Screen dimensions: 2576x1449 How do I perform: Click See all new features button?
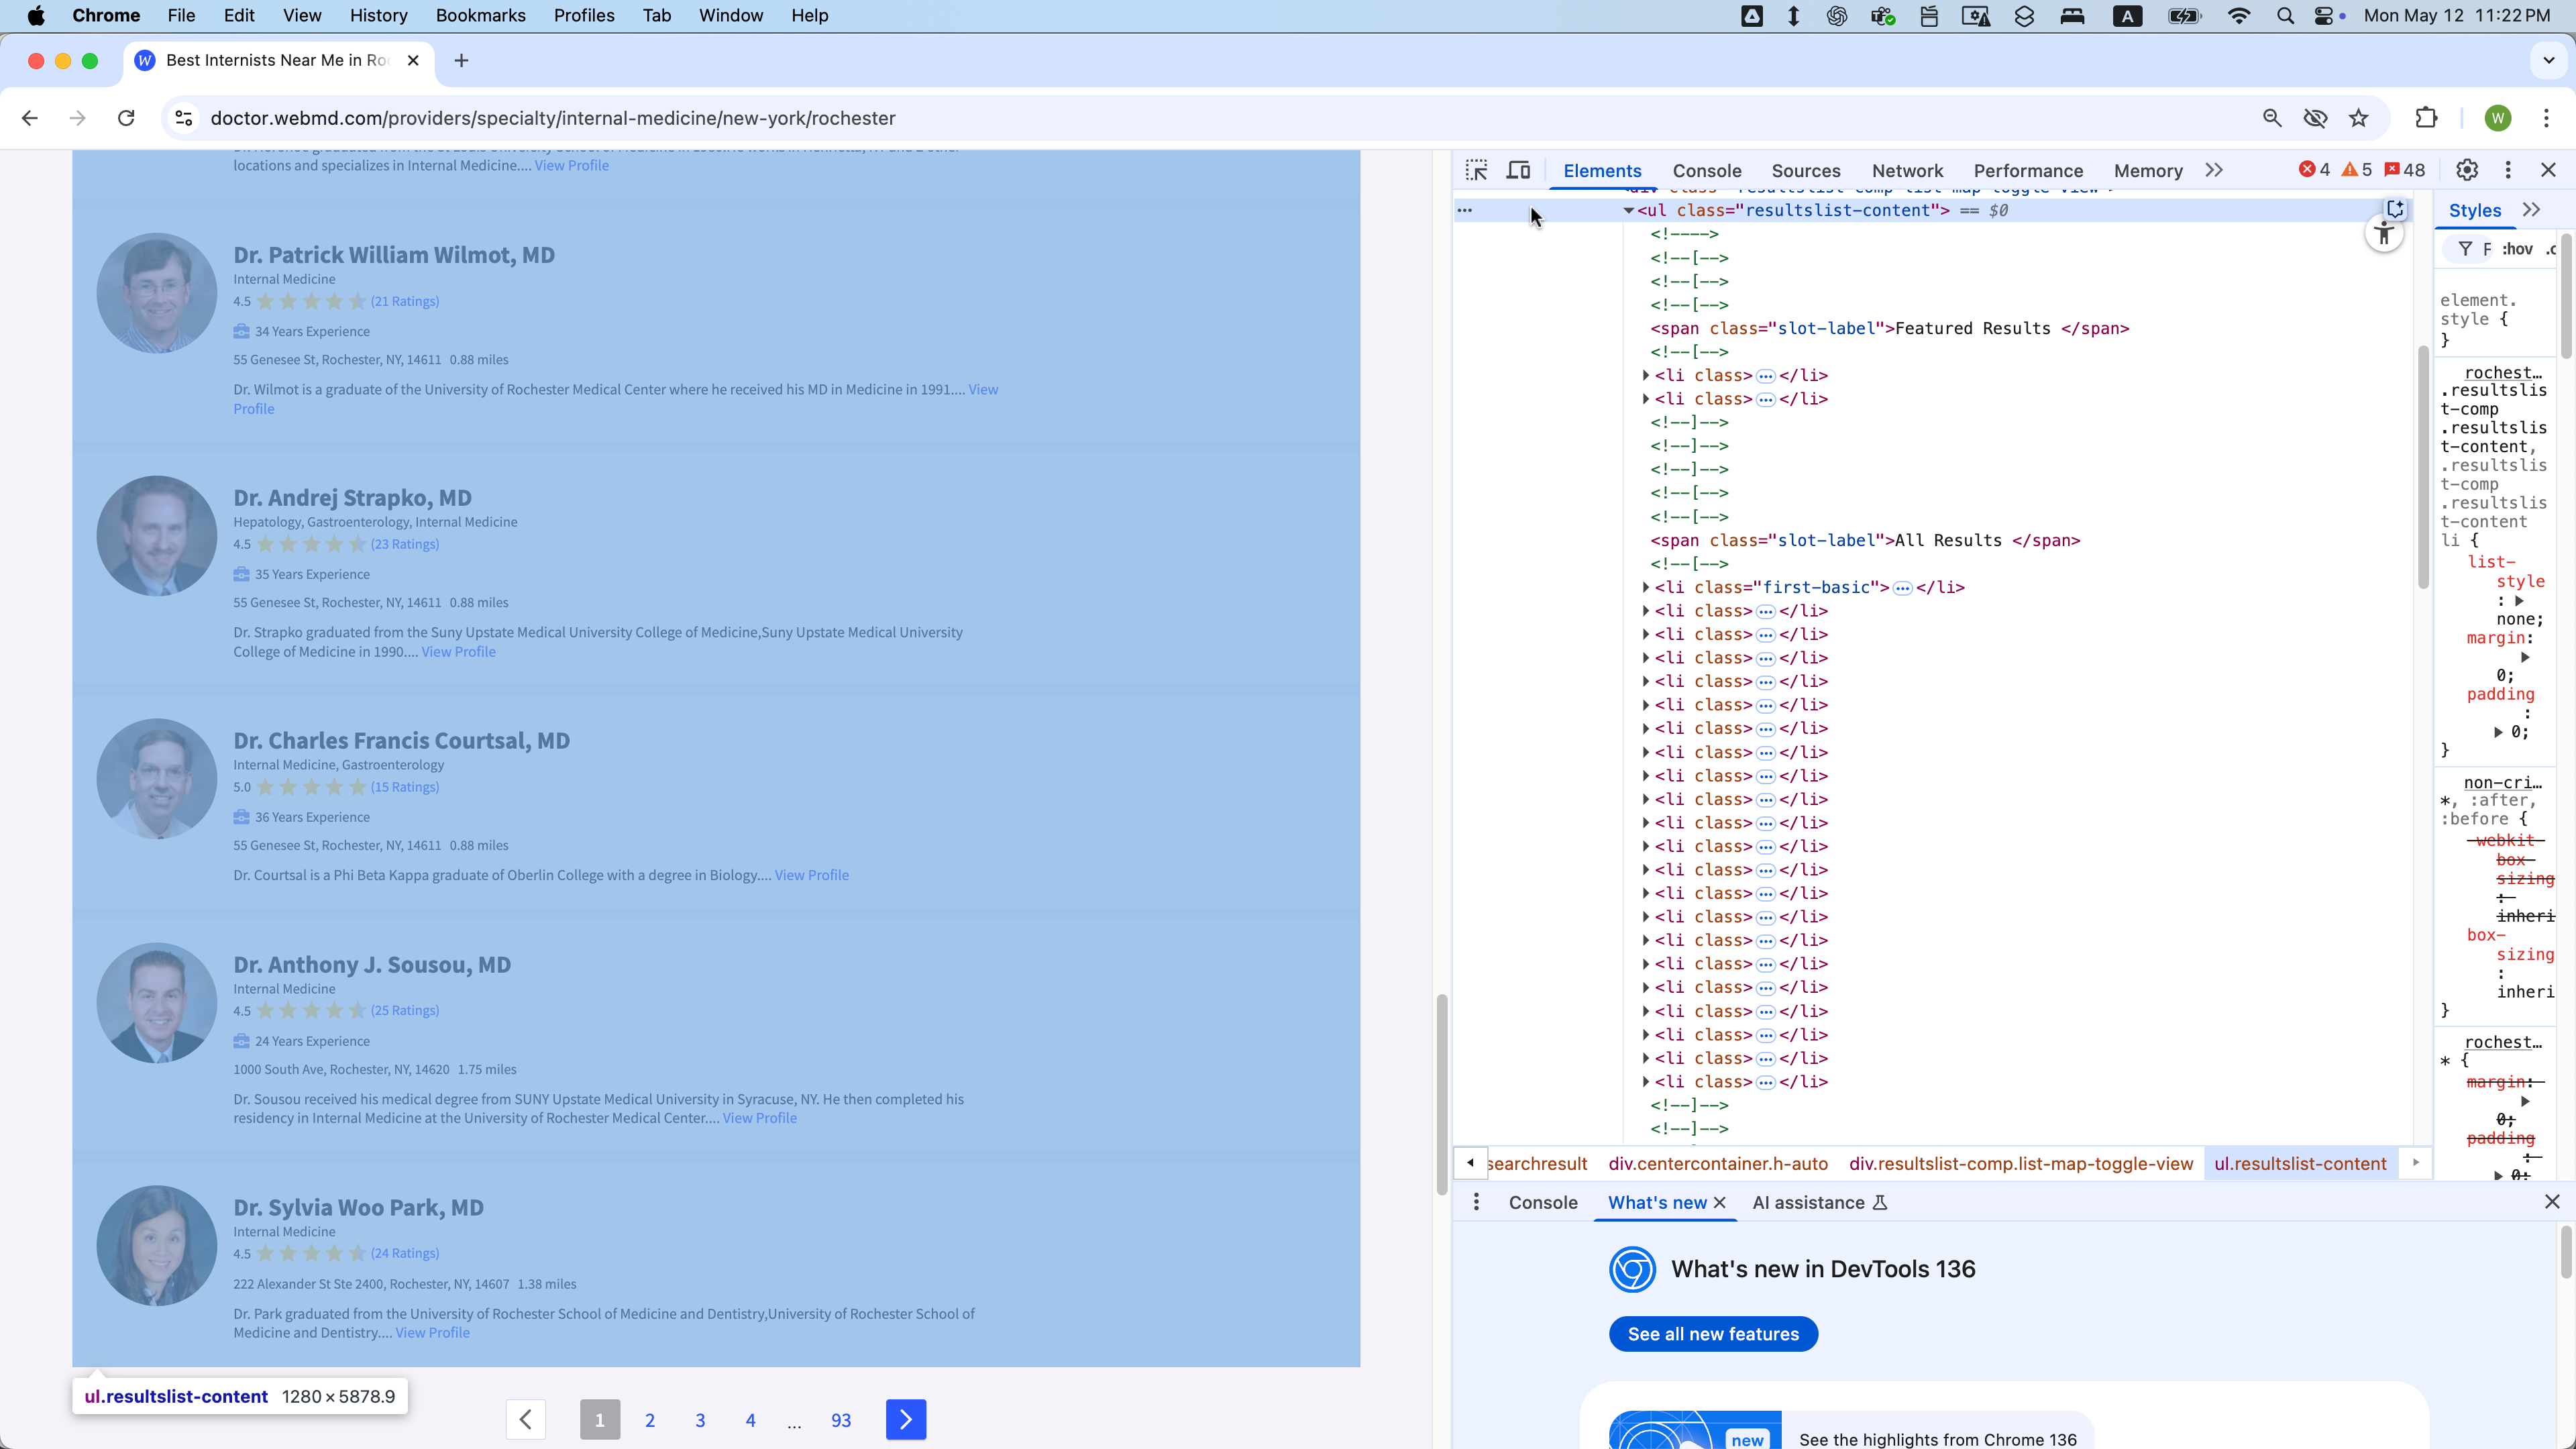point(1713,1334)
